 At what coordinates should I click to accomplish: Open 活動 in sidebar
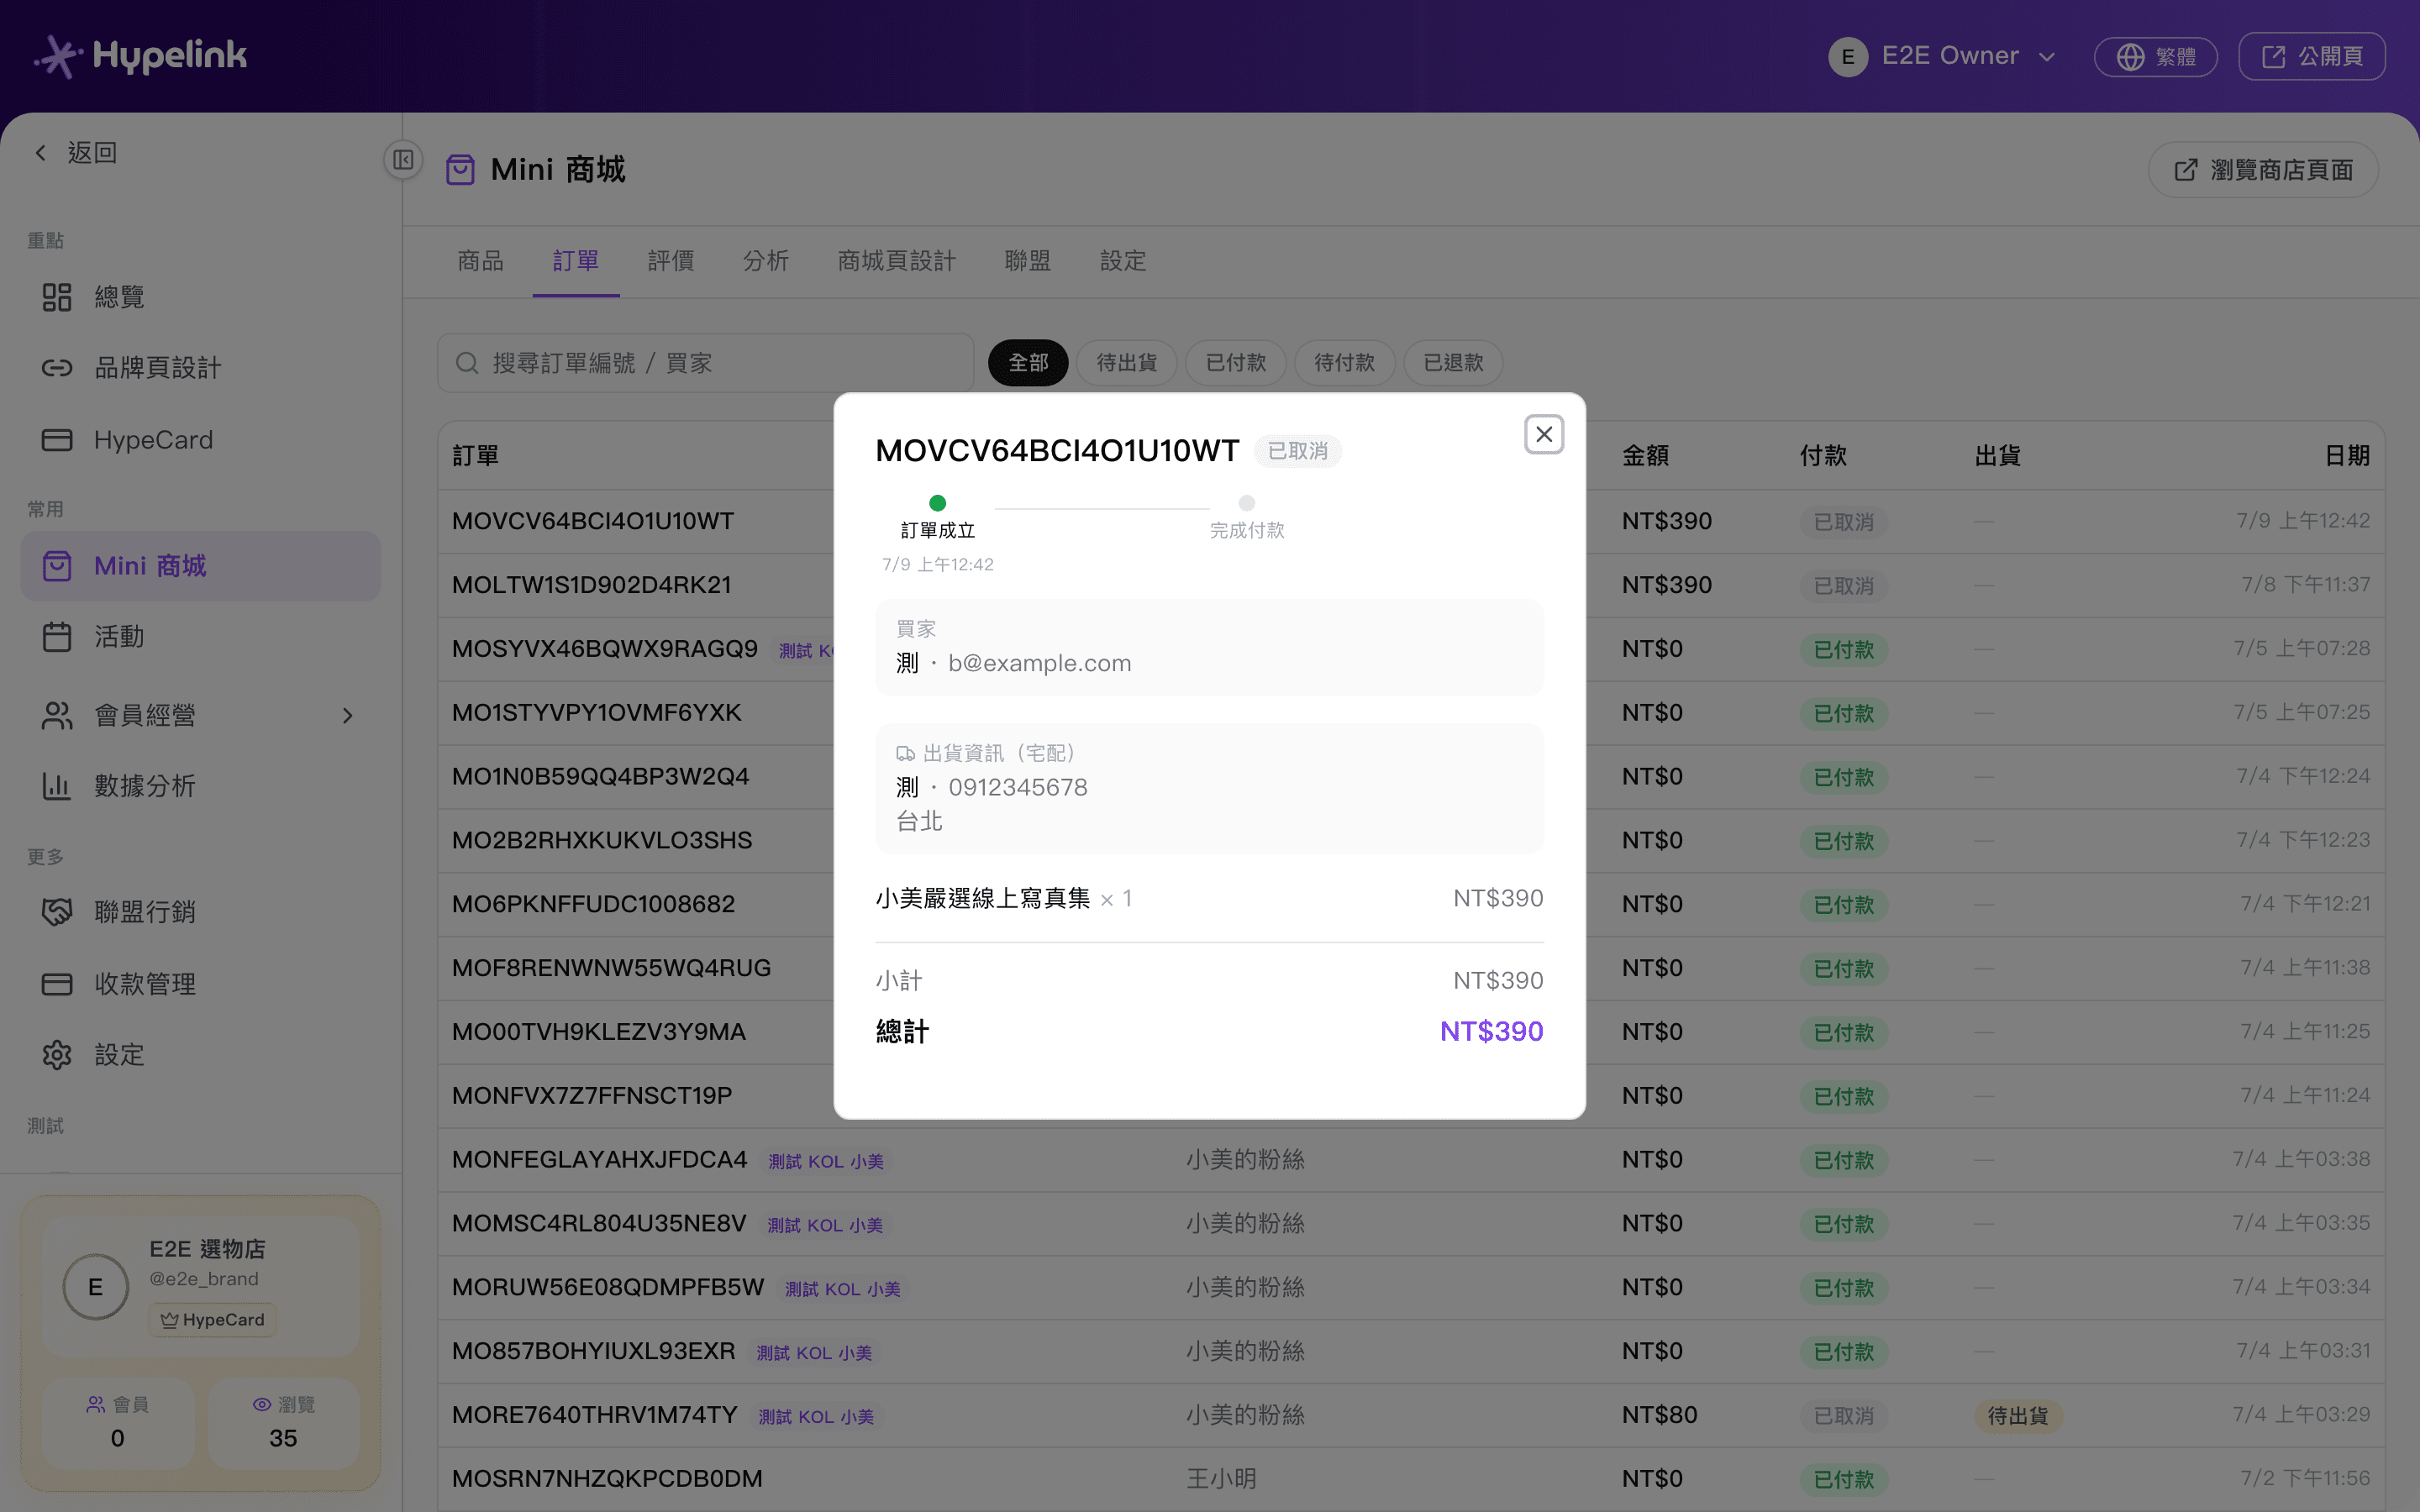click(x=200, y=637)
